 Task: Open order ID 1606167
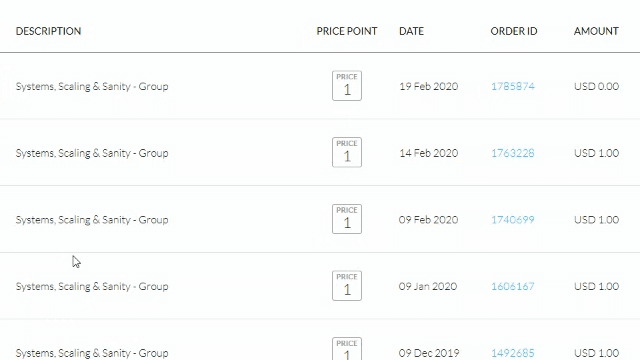[x=513, y=286]
